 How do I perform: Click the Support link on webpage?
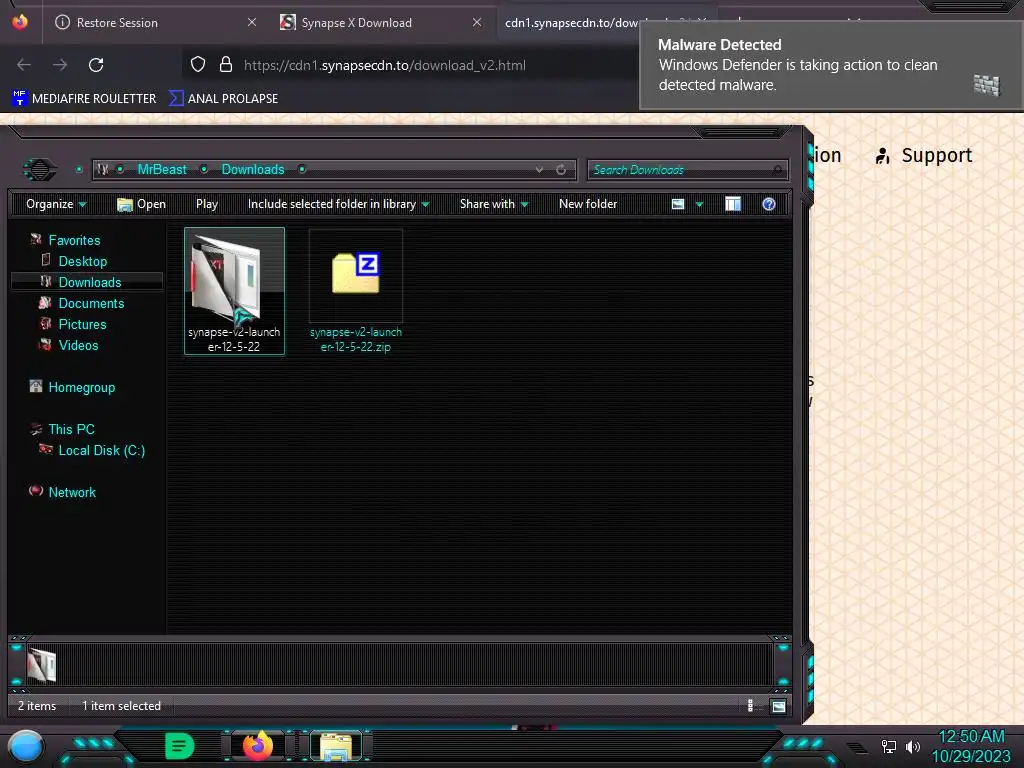[923, 155]
